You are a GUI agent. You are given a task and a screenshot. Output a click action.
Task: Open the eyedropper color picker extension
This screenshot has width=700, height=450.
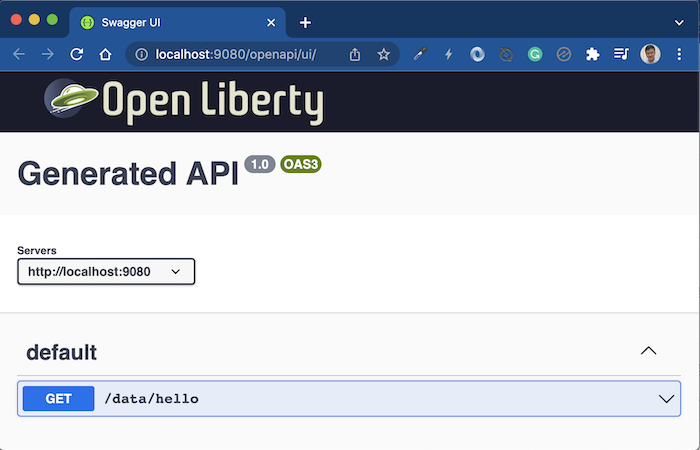[420, 54]
